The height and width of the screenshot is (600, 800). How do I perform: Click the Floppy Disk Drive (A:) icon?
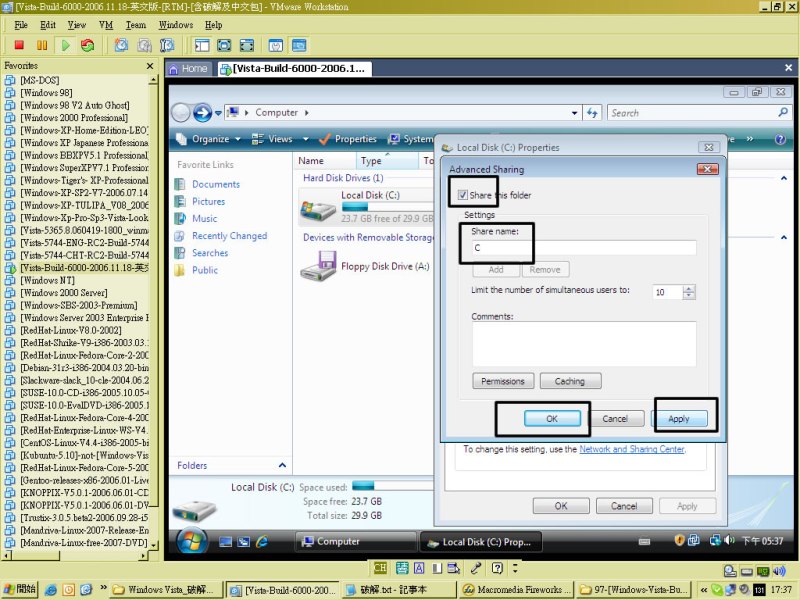[x=318, y=266]
